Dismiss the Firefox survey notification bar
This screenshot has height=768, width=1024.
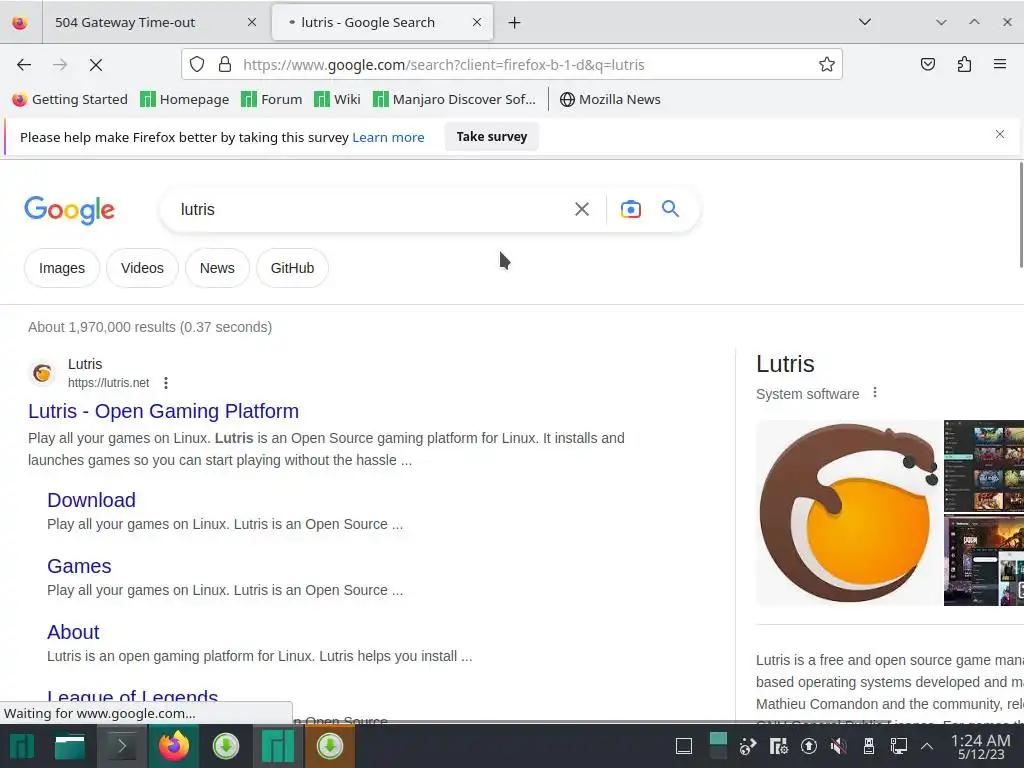click(x=1000, y=134)
